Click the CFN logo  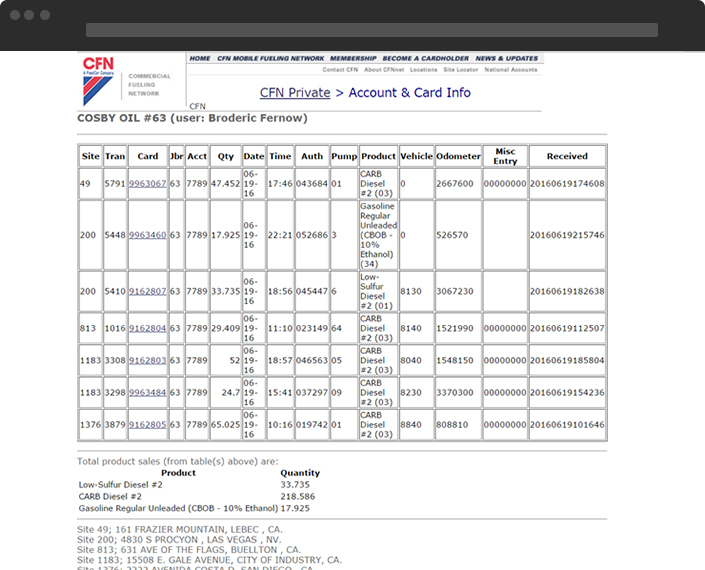click(x=98, y=81)
